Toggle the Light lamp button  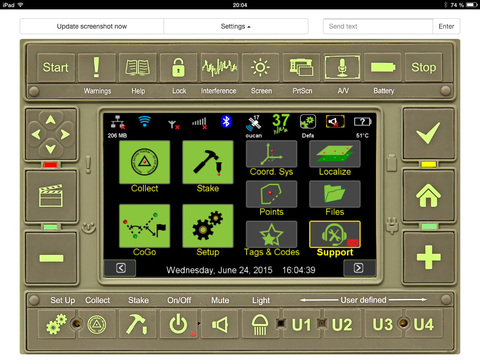pyautogui.click(x=260, y=324)
